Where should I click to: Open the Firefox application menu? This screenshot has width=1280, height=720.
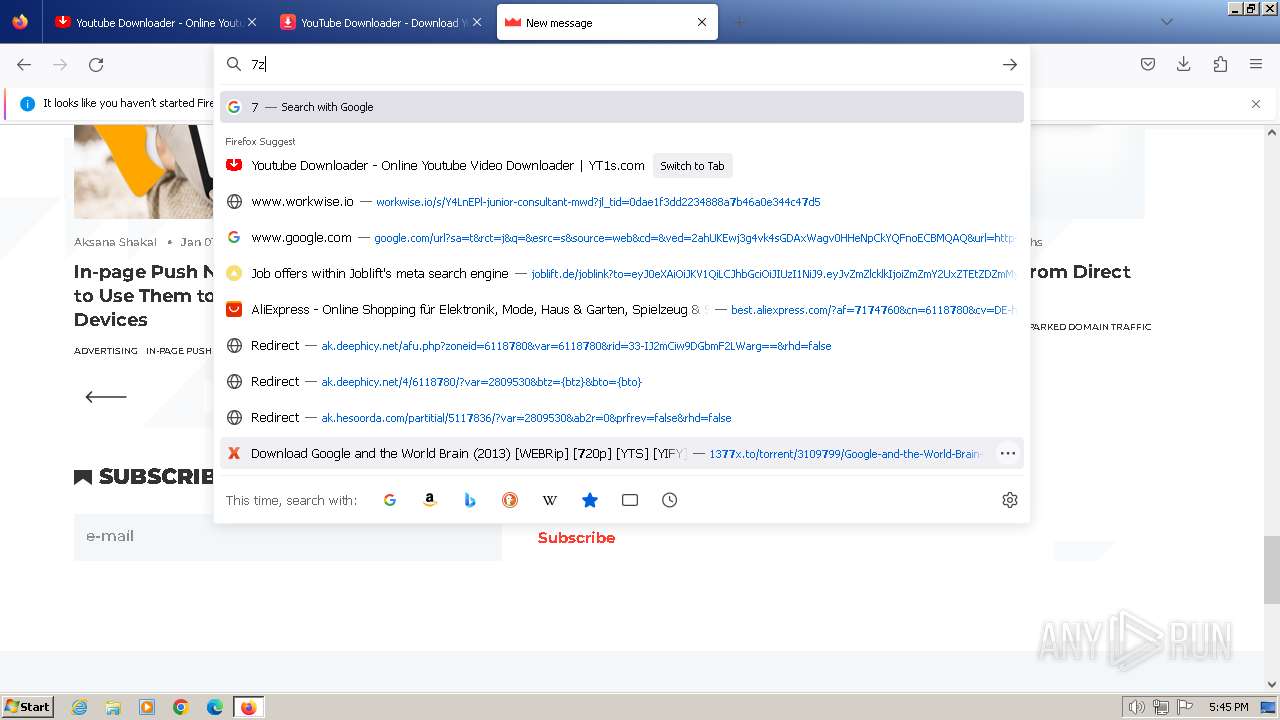click(x=1256, y=64)
